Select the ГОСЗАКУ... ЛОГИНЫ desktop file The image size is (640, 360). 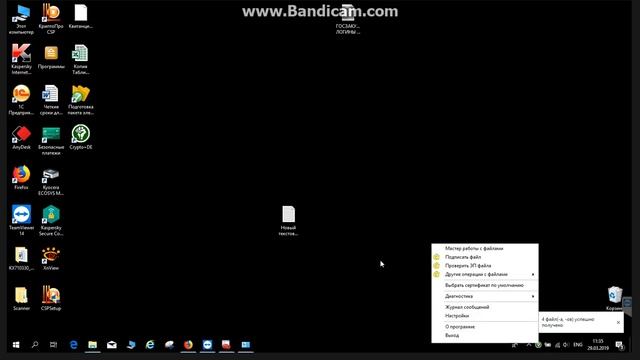(348, 19)
